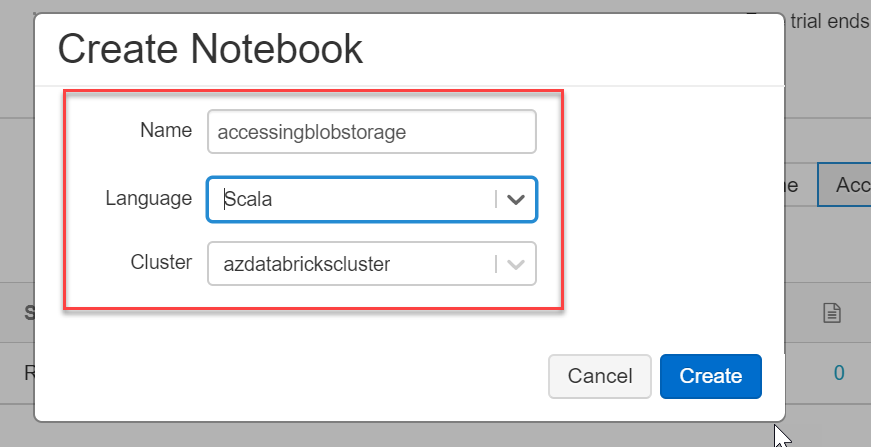Viewport: 871px width, 447px height.
Task: Expand the Language dropdown chevron arrow
Action: pos(516,199)
